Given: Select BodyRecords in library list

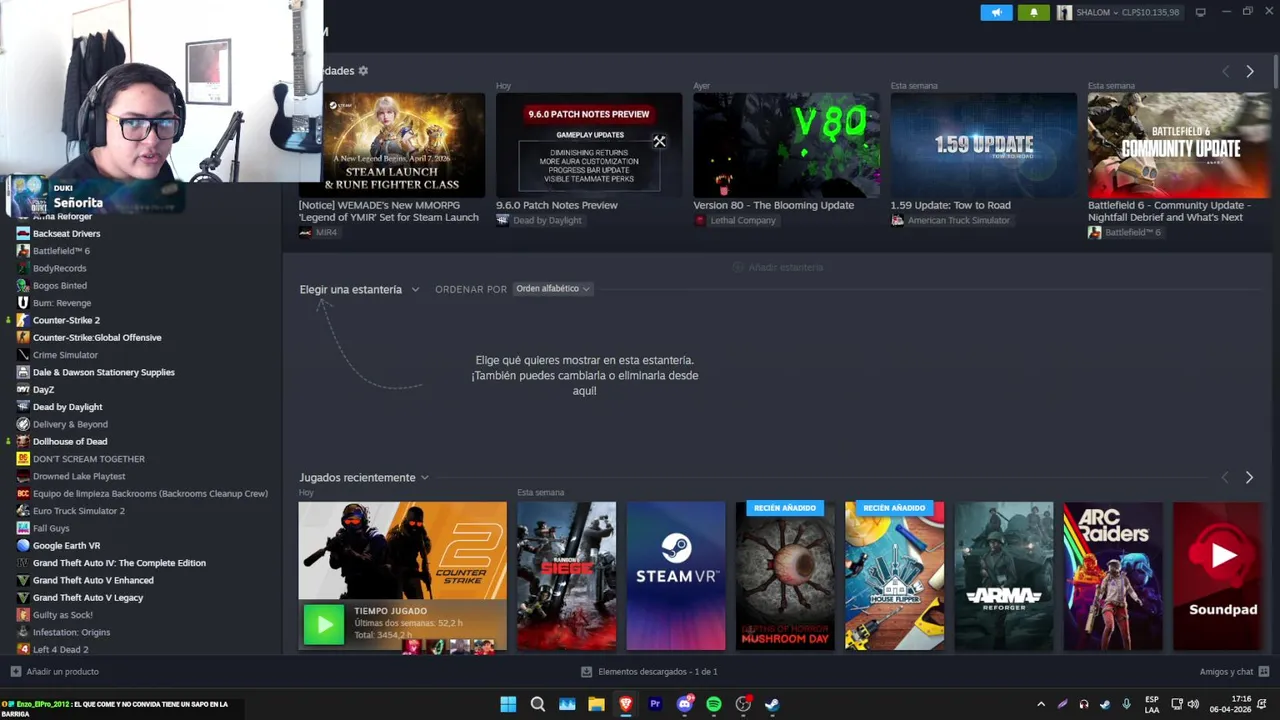Looking at the screenshot, I should pyautogui.click(x=59, y=268).
